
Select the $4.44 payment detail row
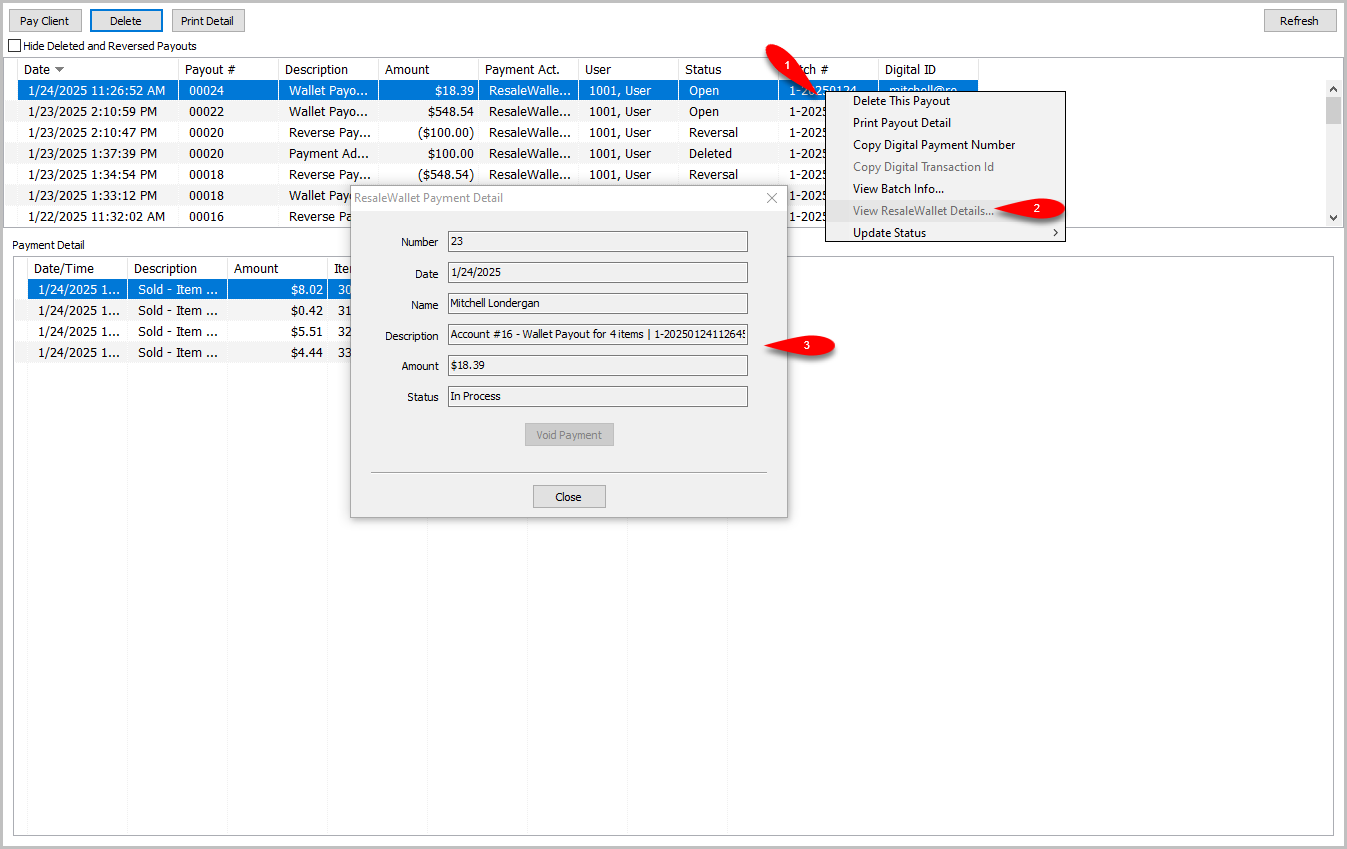coord(189,353)
